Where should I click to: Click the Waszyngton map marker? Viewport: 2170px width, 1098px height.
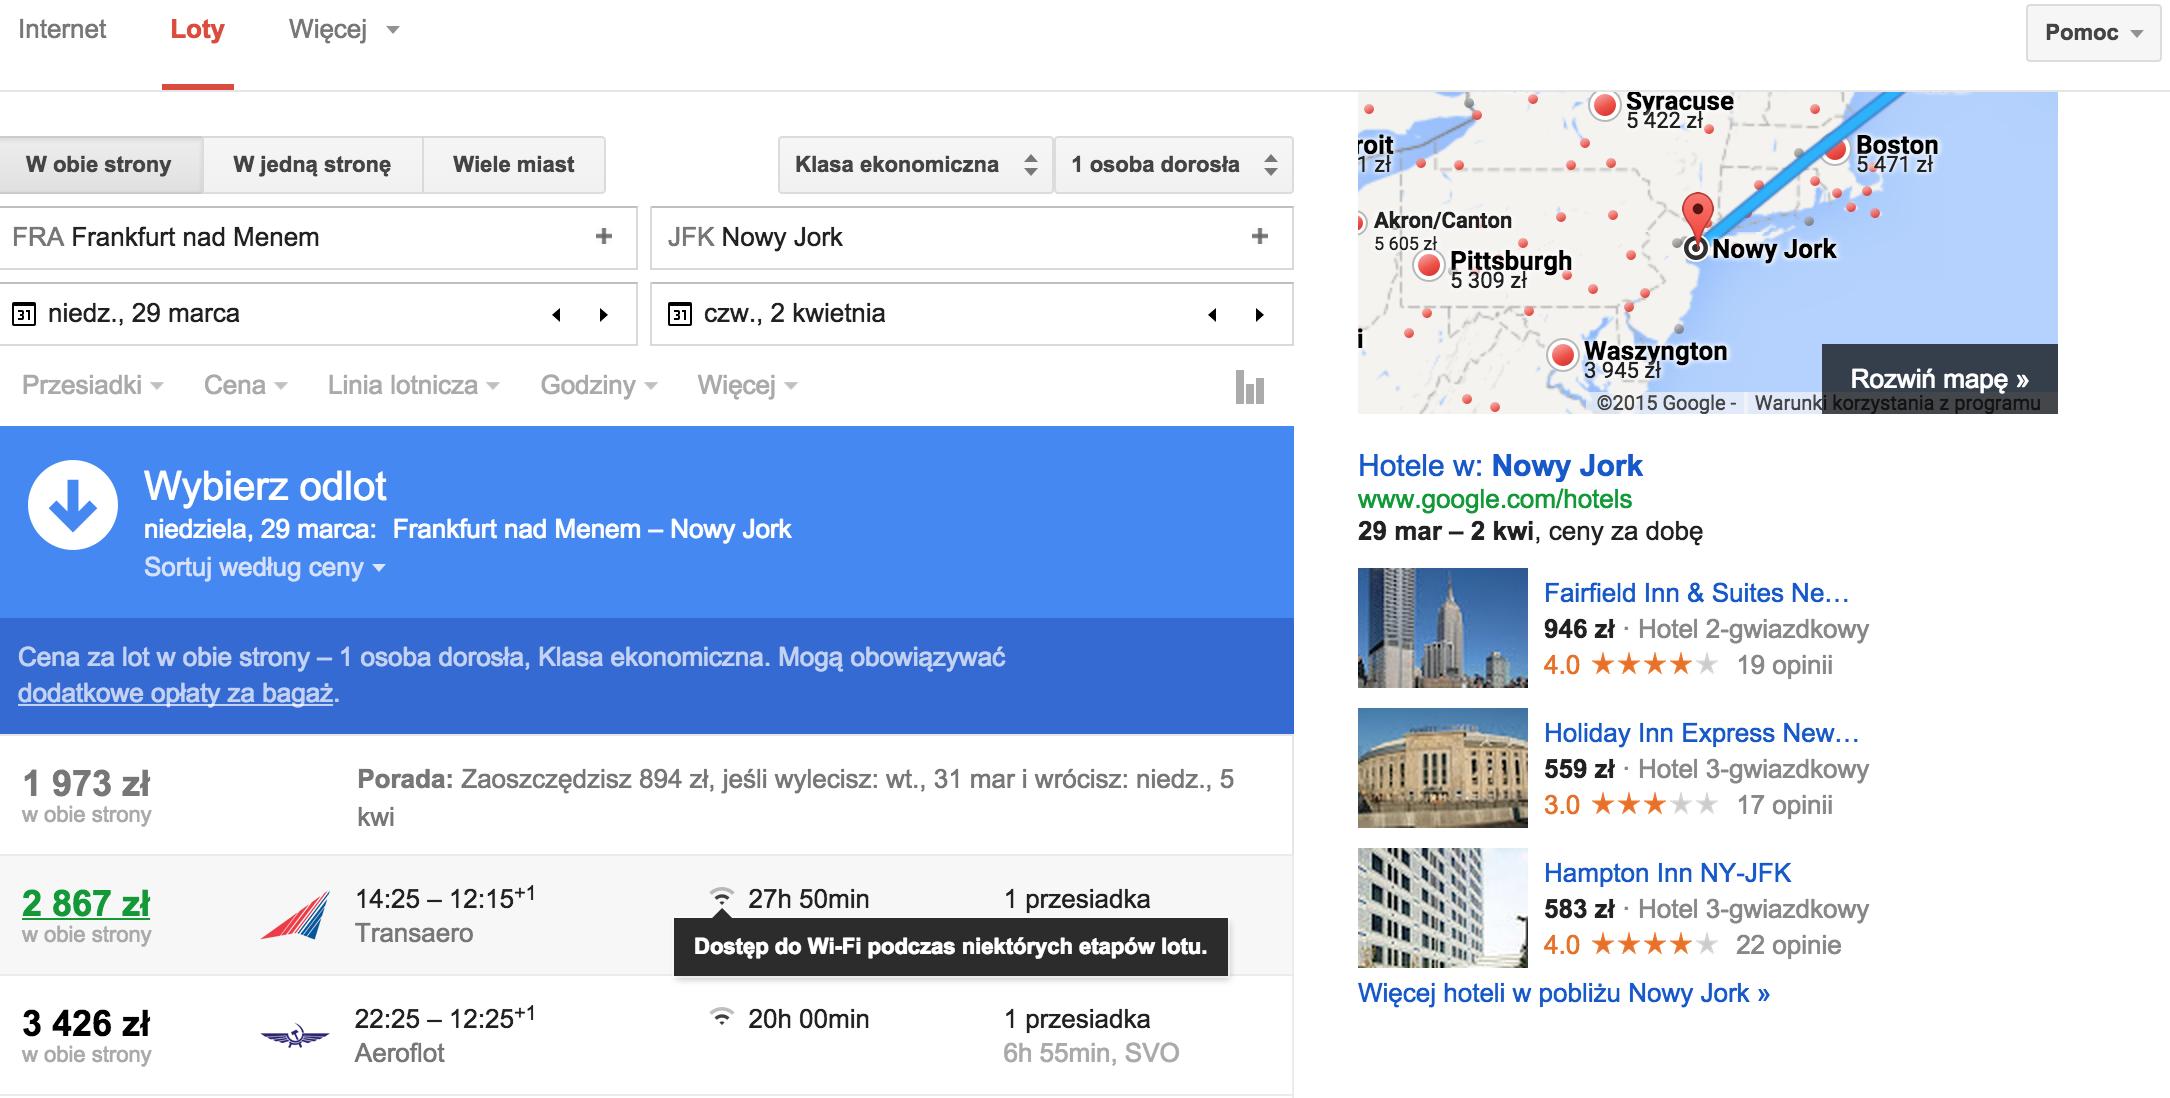pyautogui.click(x=1563, y=354)
